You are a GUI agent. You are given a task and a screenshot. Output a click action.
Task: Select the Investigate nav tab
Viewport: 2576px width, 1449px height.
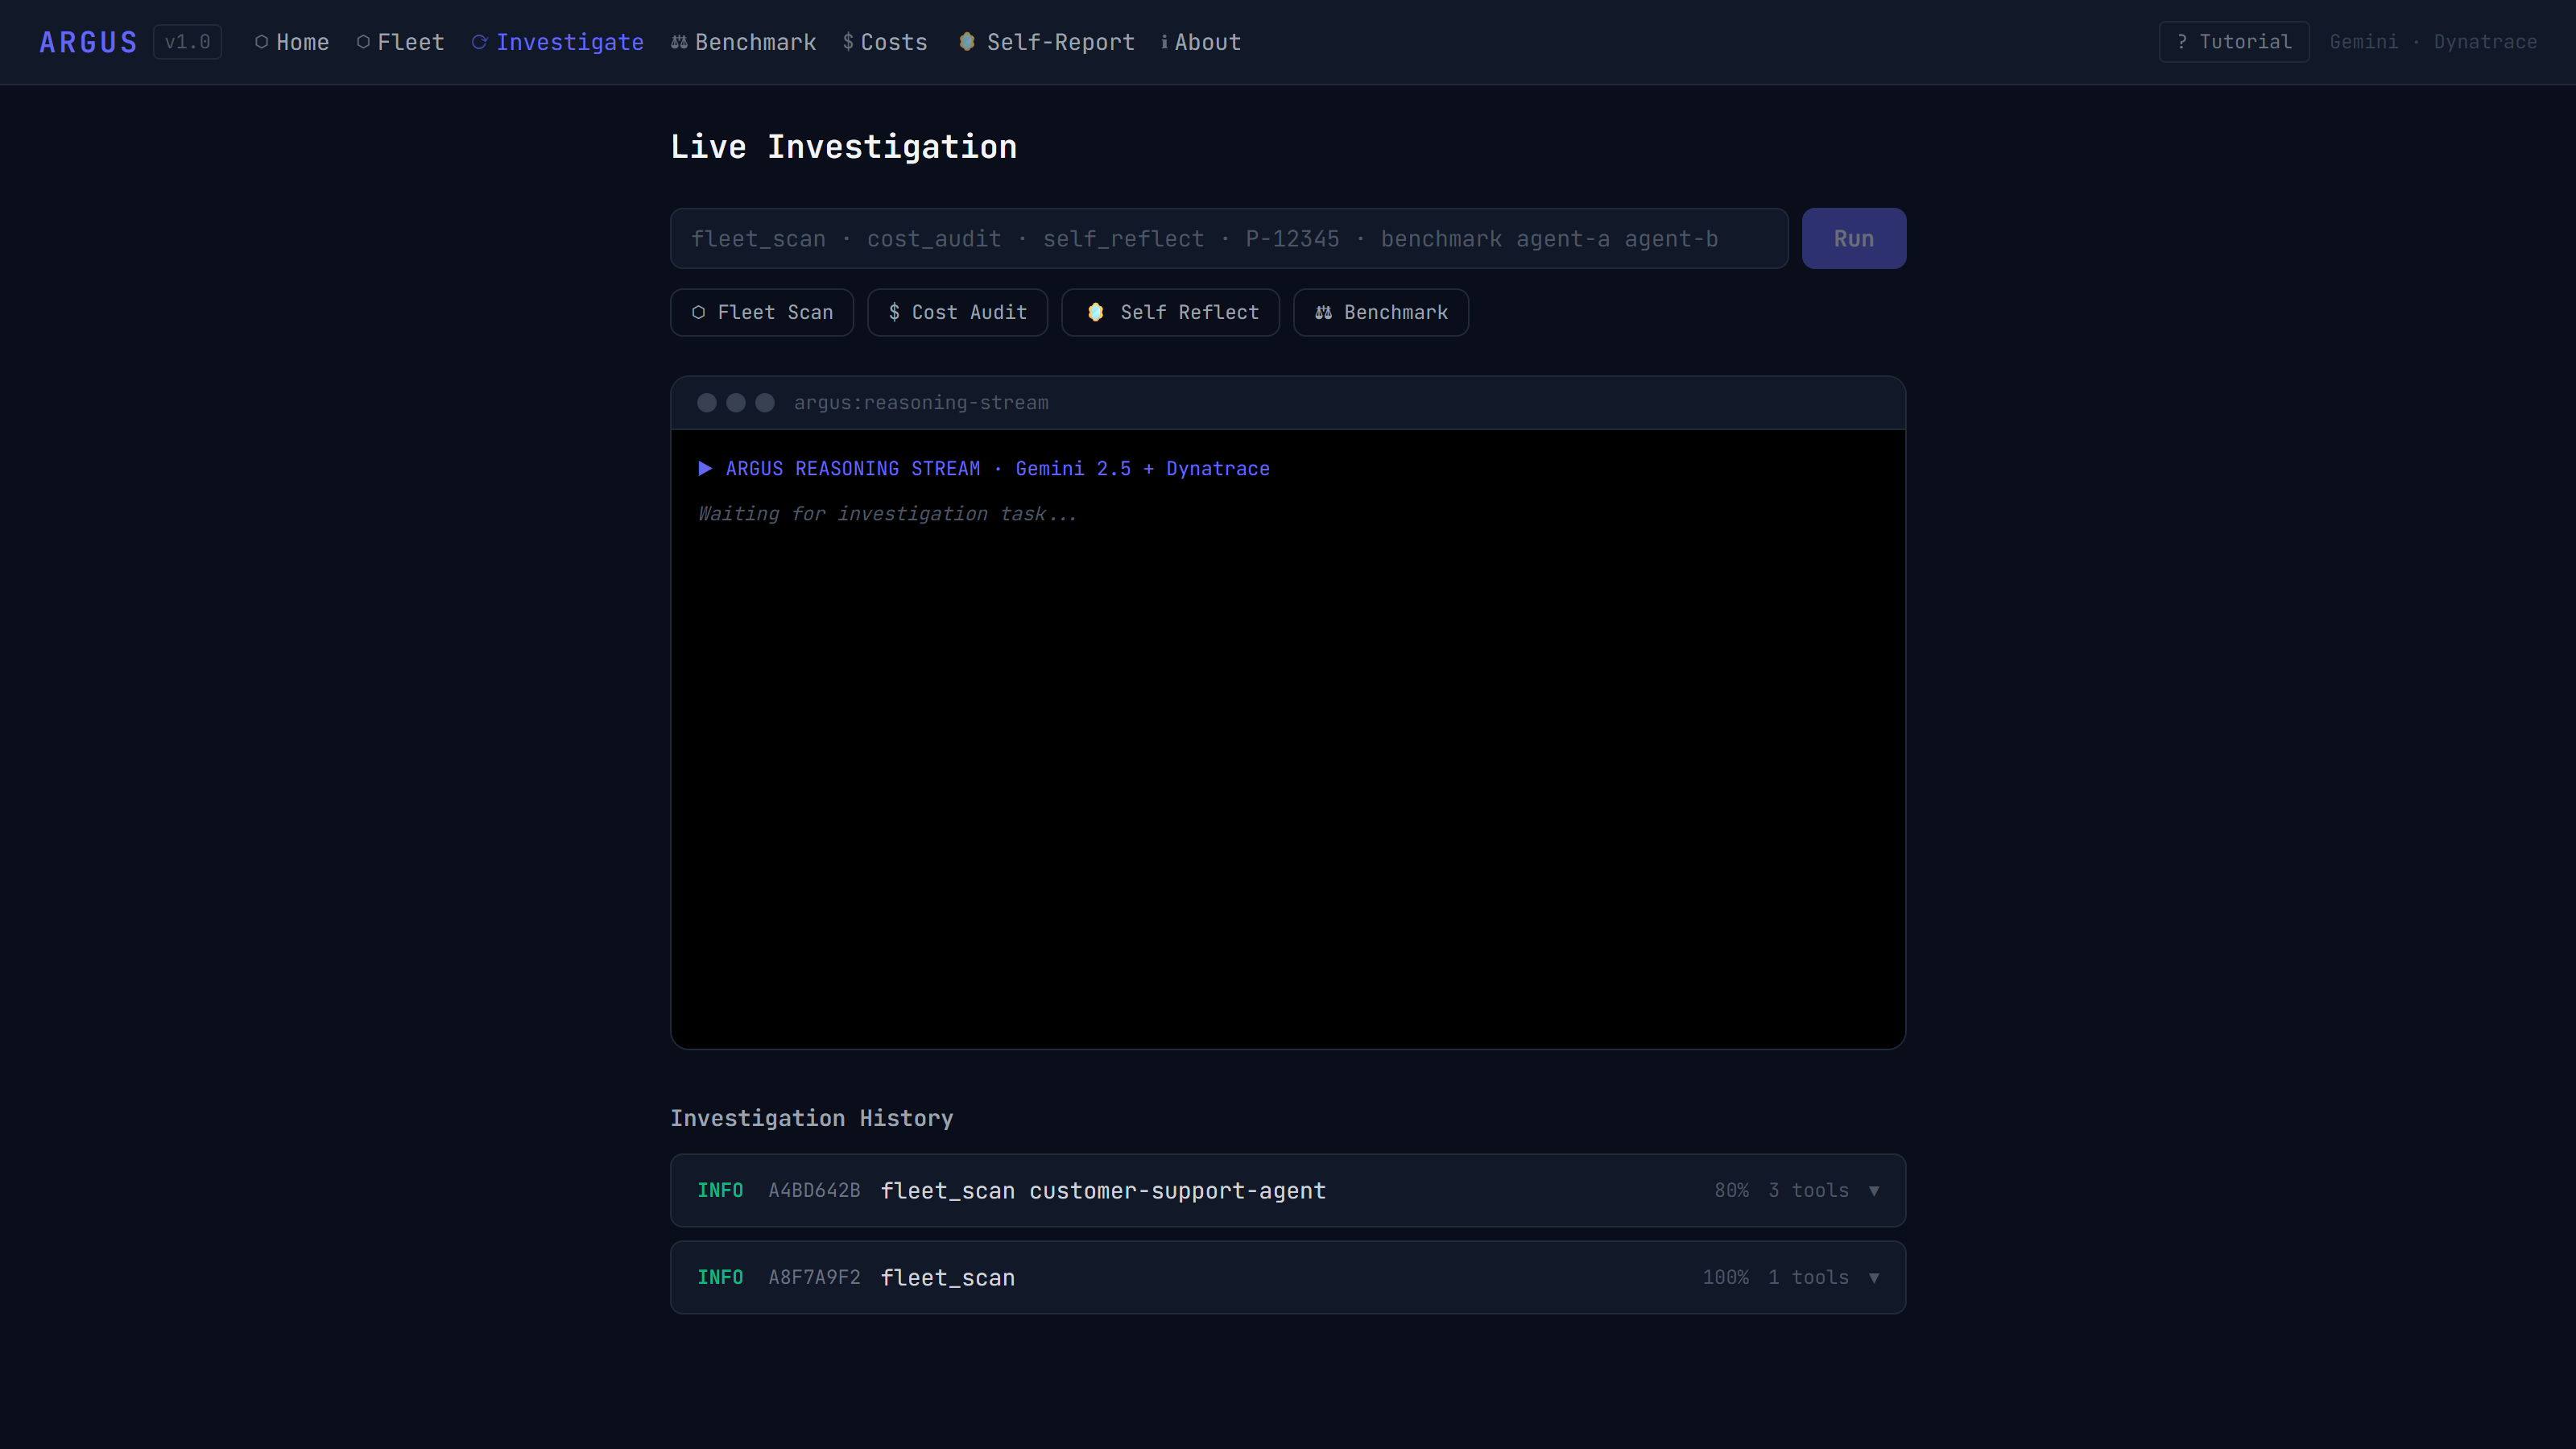click(x=558, y=42)
